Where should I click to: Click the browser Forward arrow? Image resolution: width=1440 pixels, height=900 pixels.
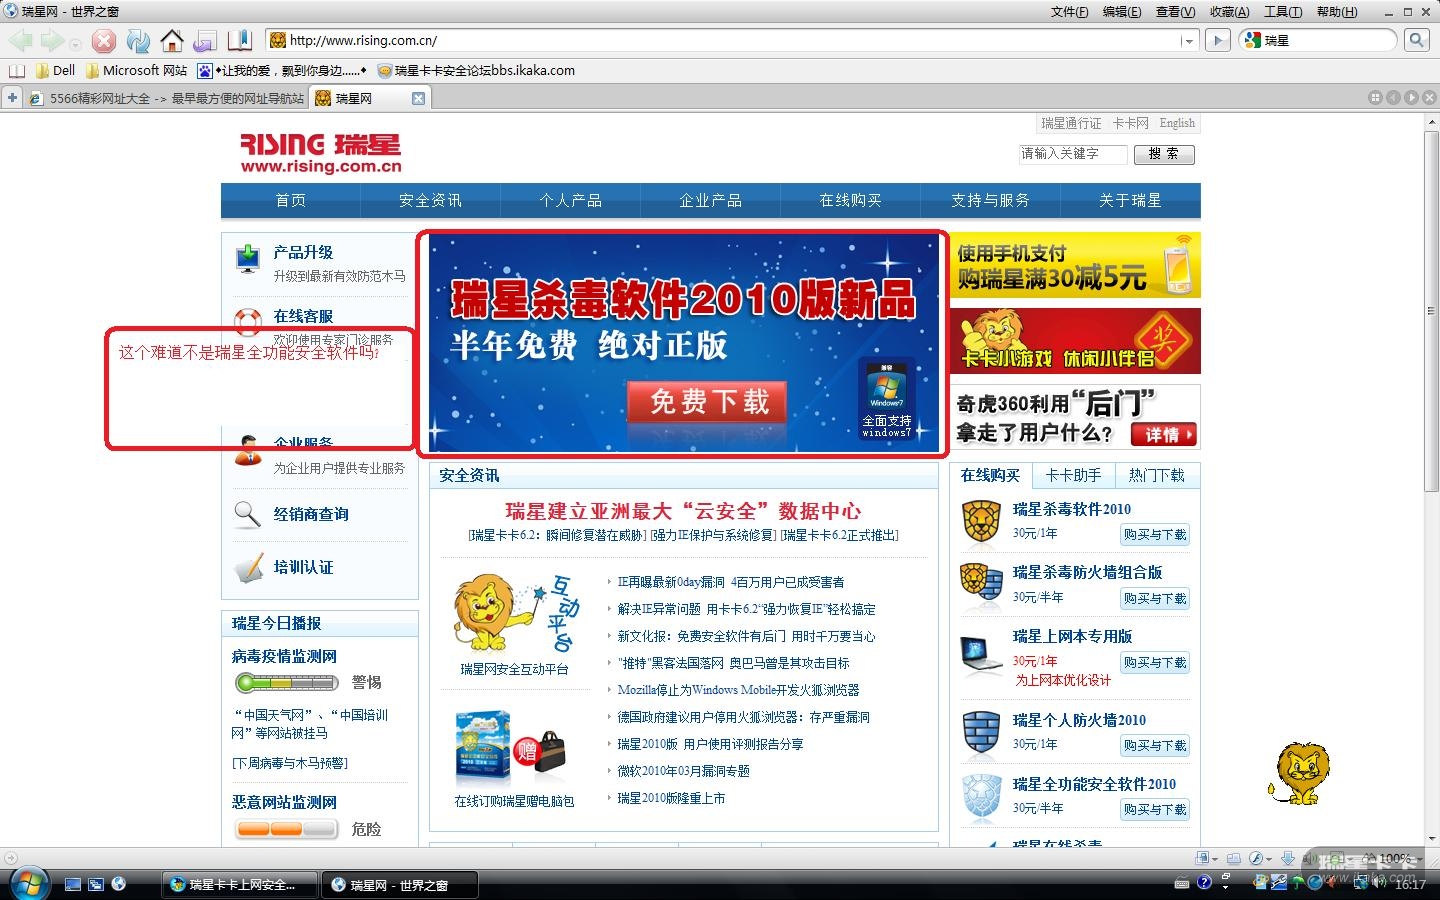52,40
